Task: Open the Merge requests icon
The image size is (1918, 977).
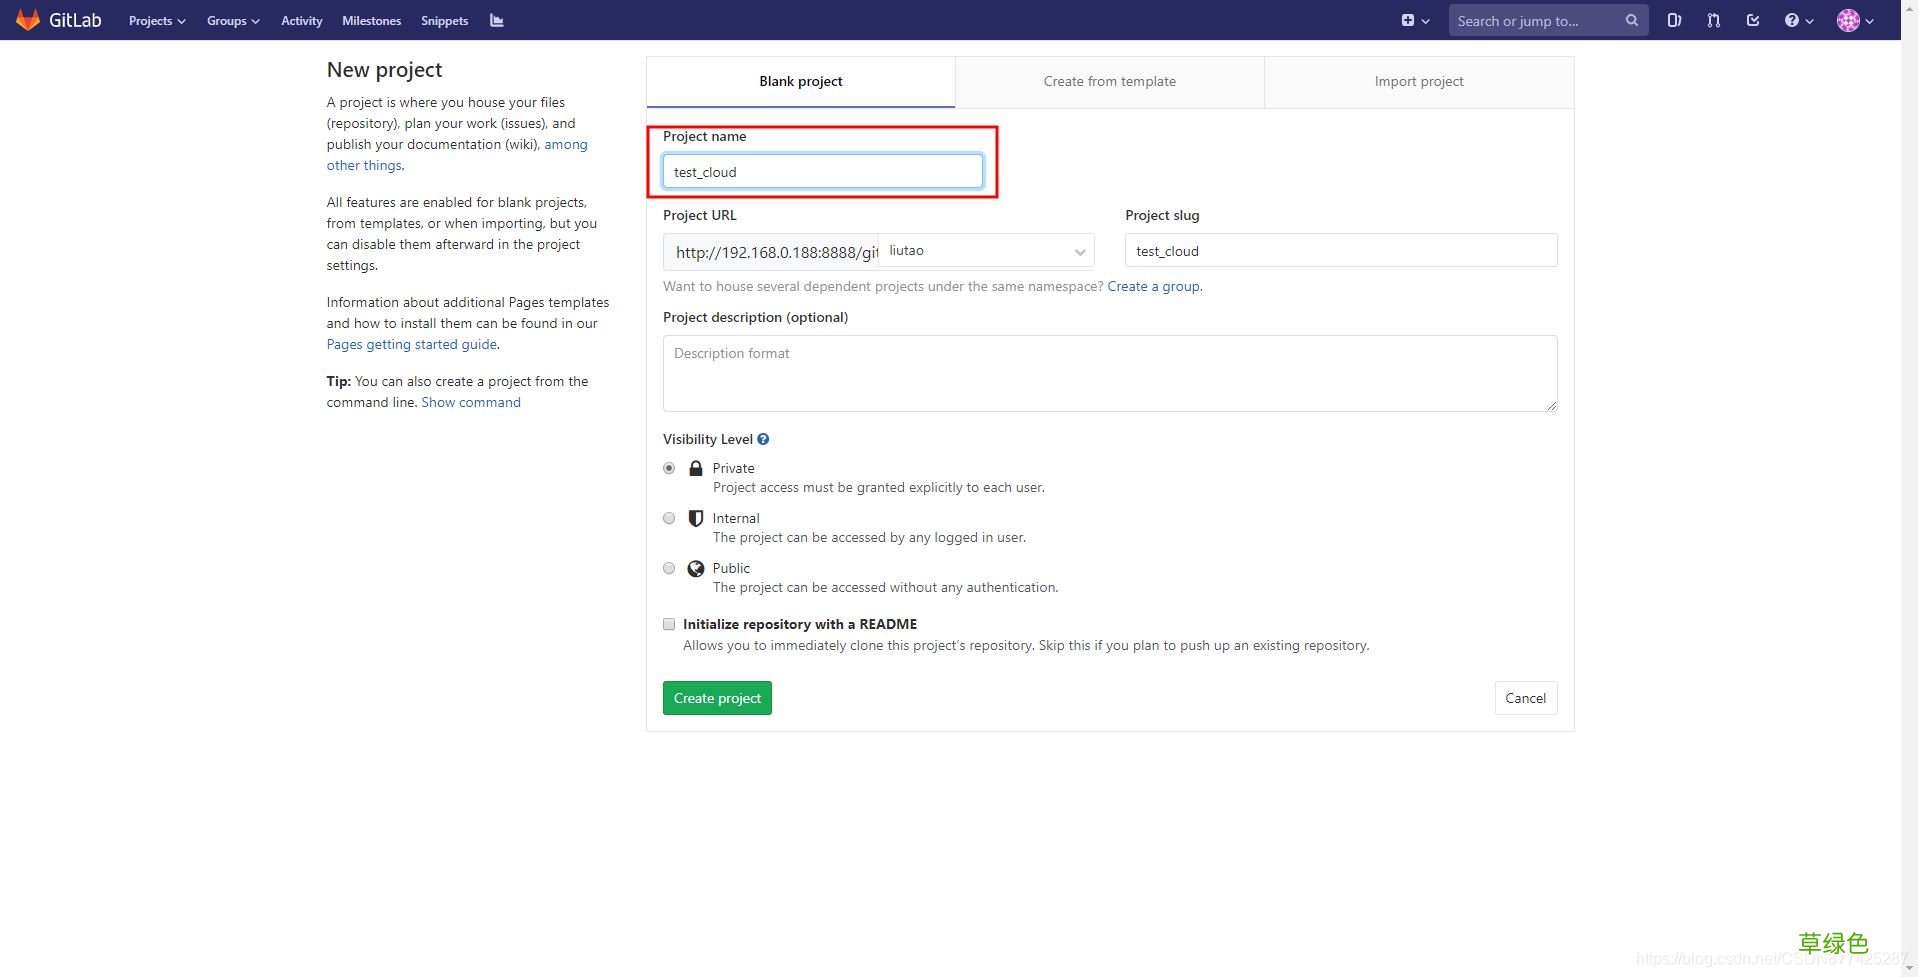Action: tap(1713, 20)
